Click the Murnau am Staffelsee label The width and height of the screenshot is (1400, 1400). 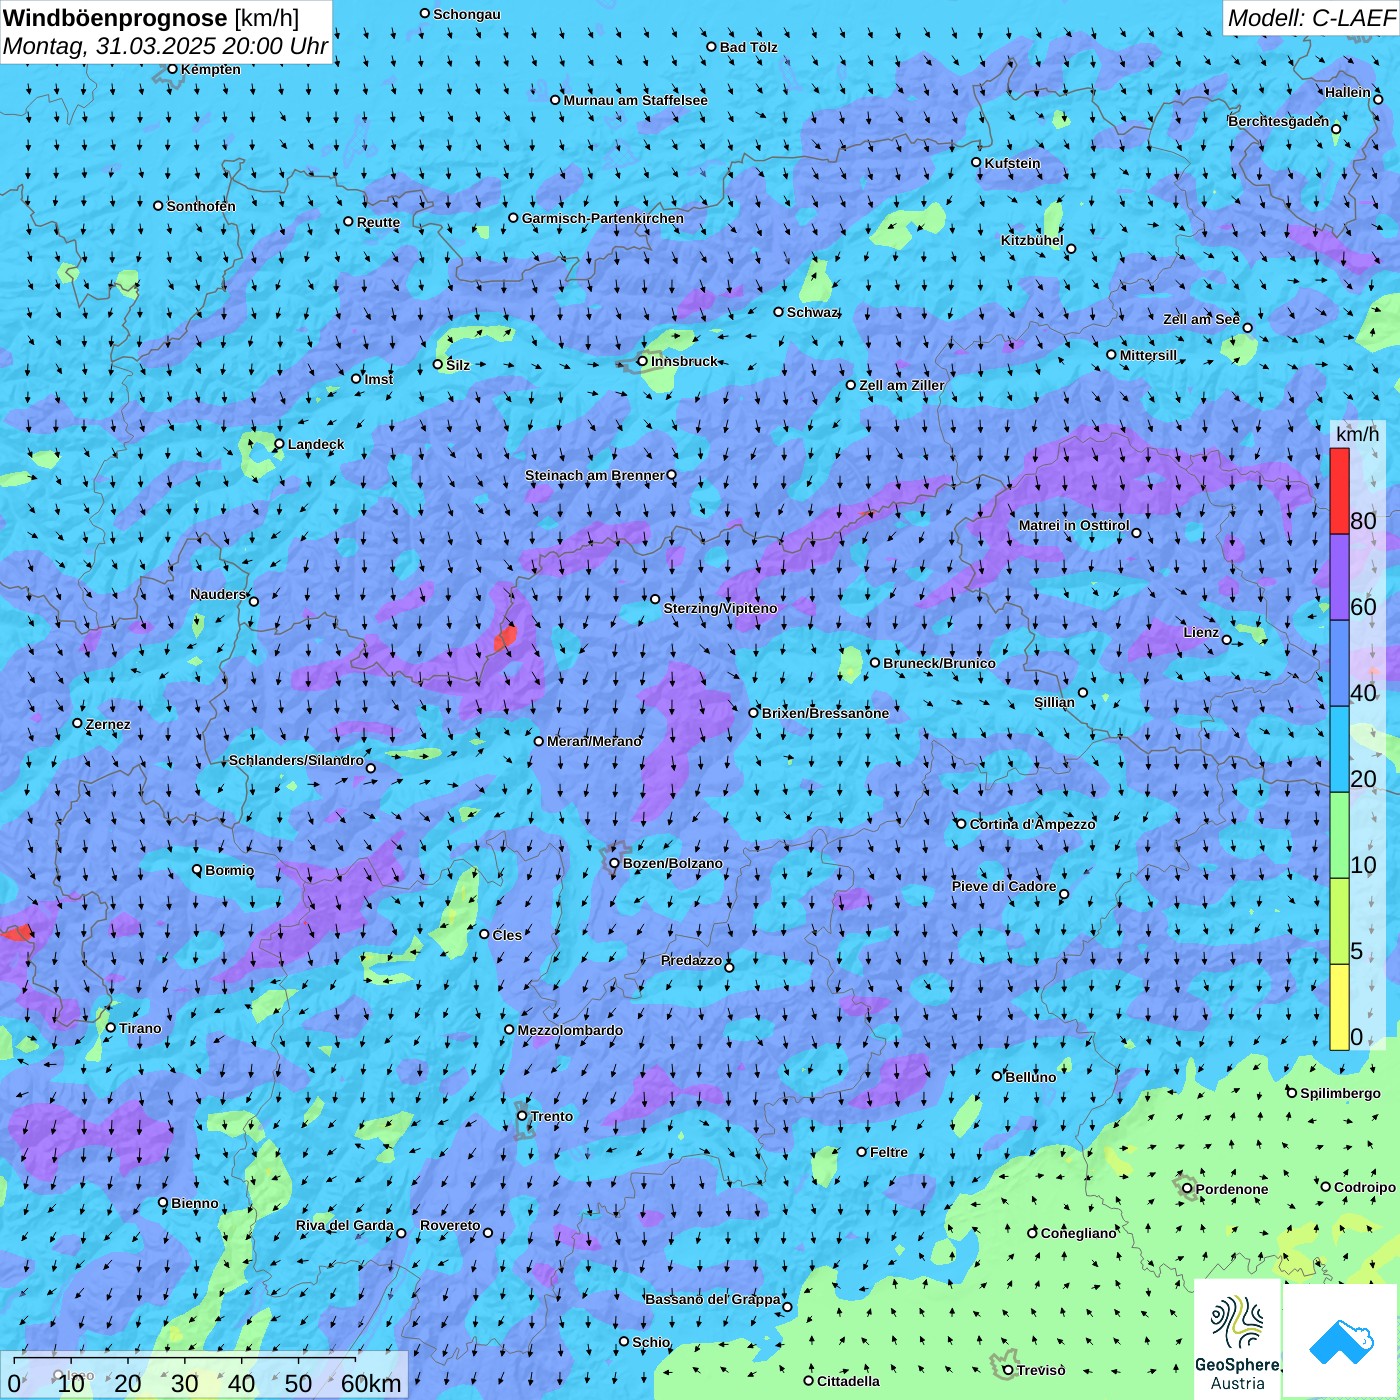[x=635, y=100]
